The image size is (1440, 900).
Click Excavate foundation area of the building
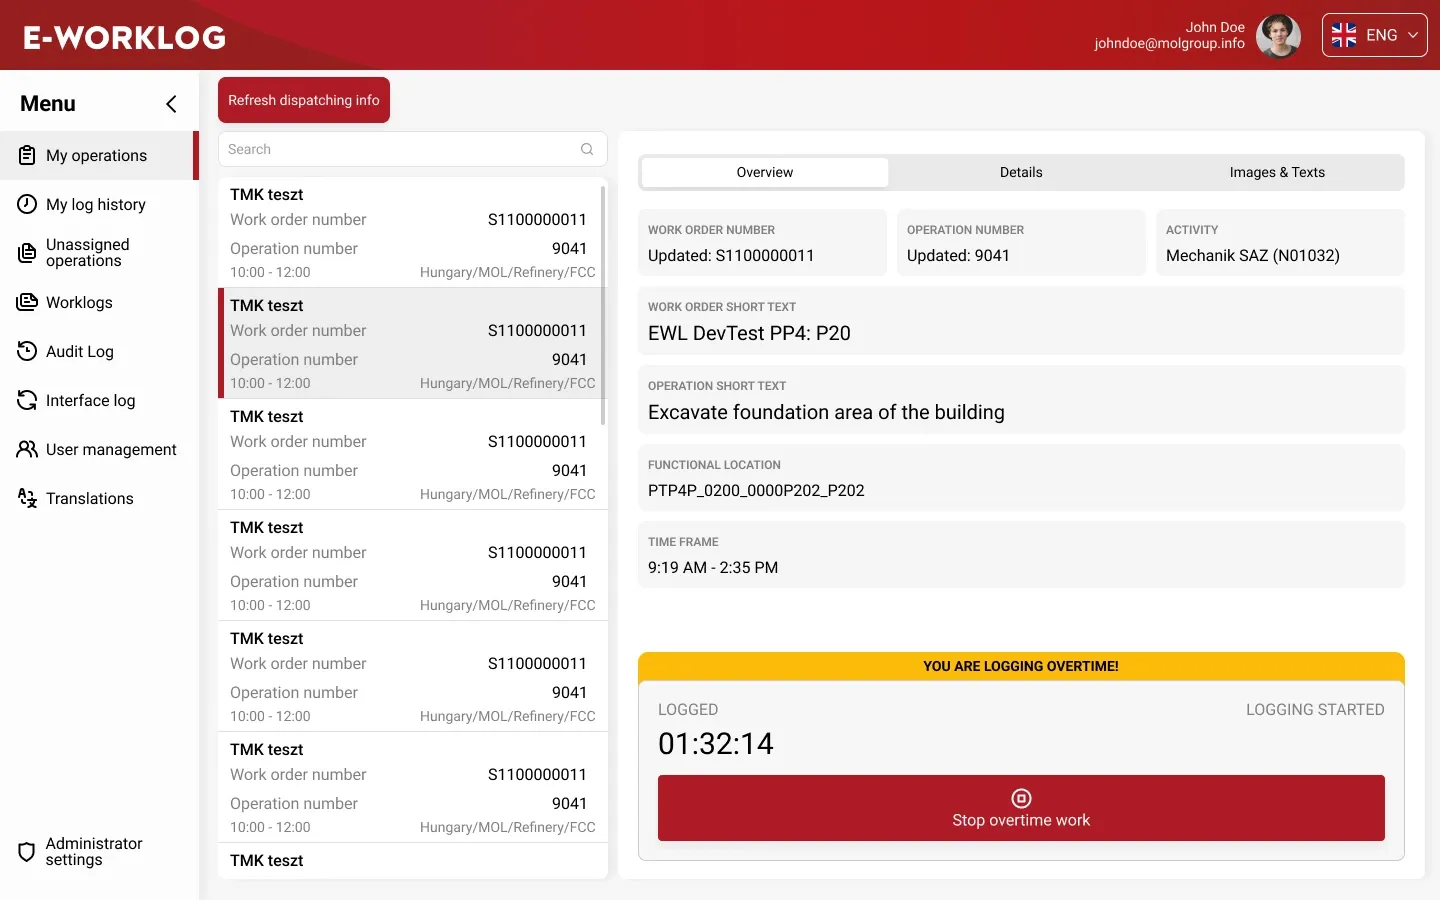point(826,412)
